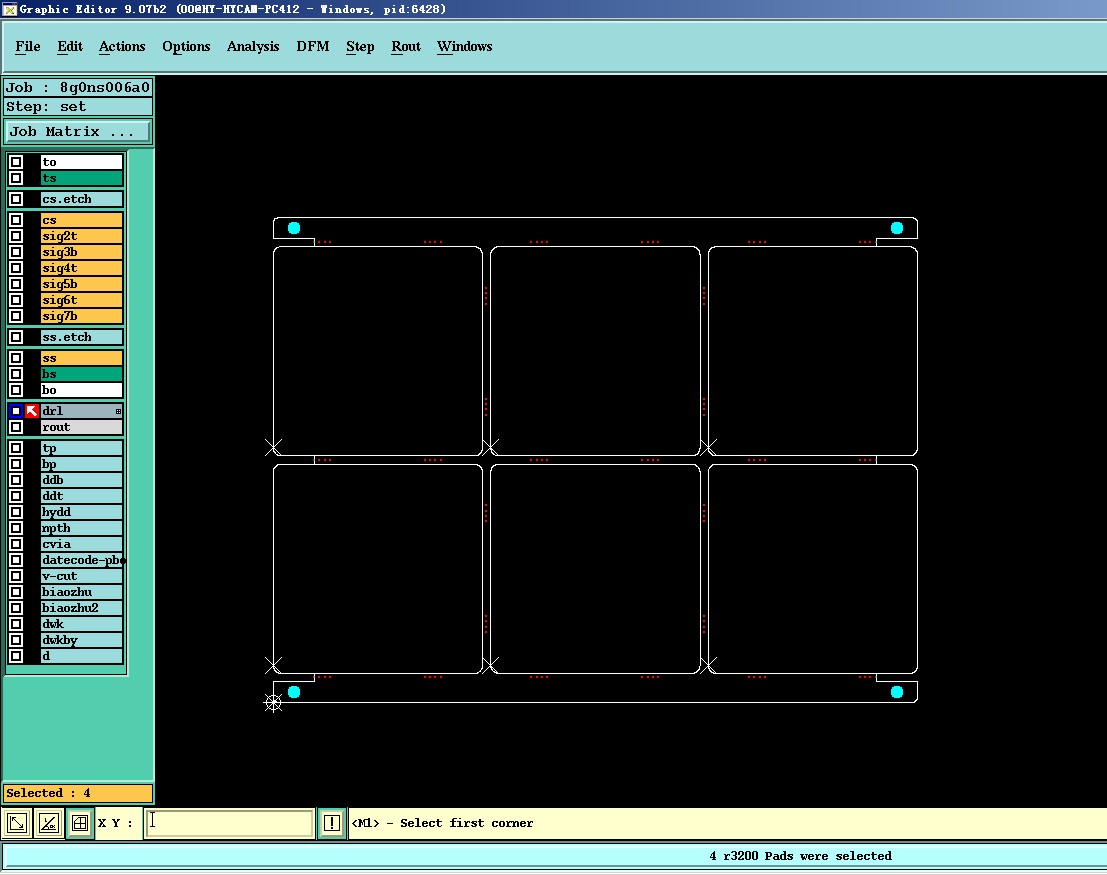Select the hydd layer name
This screenshot has height=875, width=1107.
[x=81, y=512]
